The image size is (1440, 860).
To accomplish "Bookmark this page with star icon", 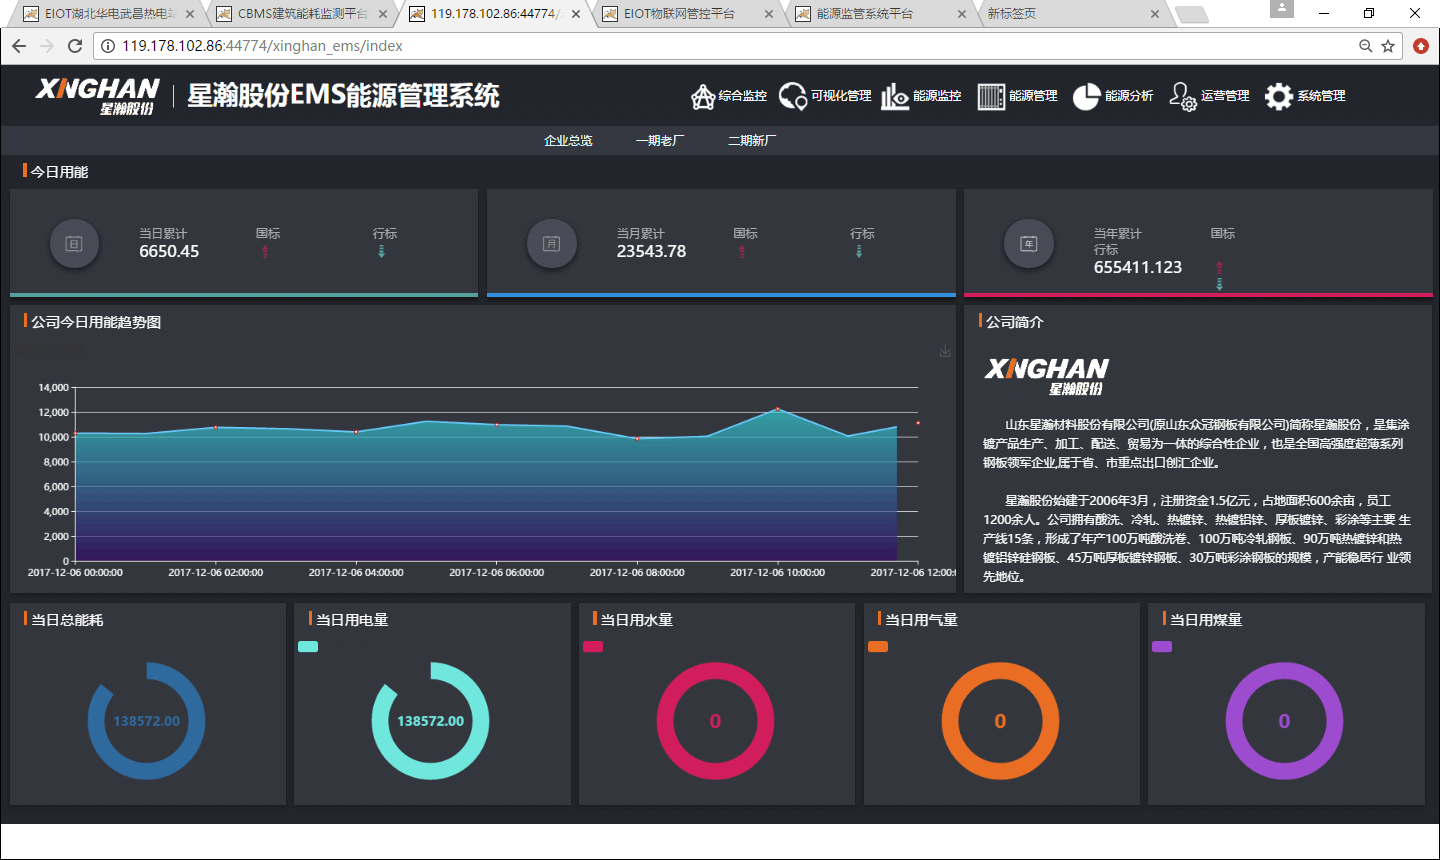I will coord(1388,46).
